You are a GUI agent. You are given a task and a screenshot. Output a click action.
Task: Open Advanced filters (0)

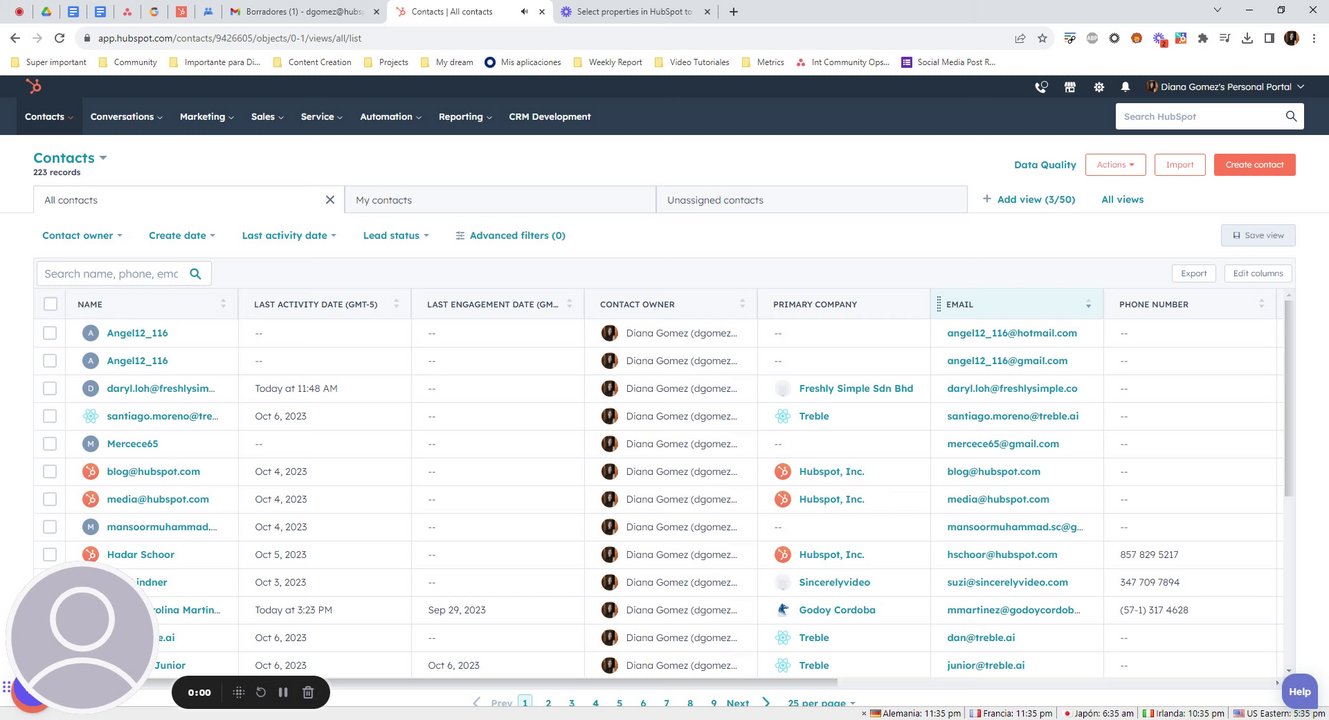click(510, 236)
